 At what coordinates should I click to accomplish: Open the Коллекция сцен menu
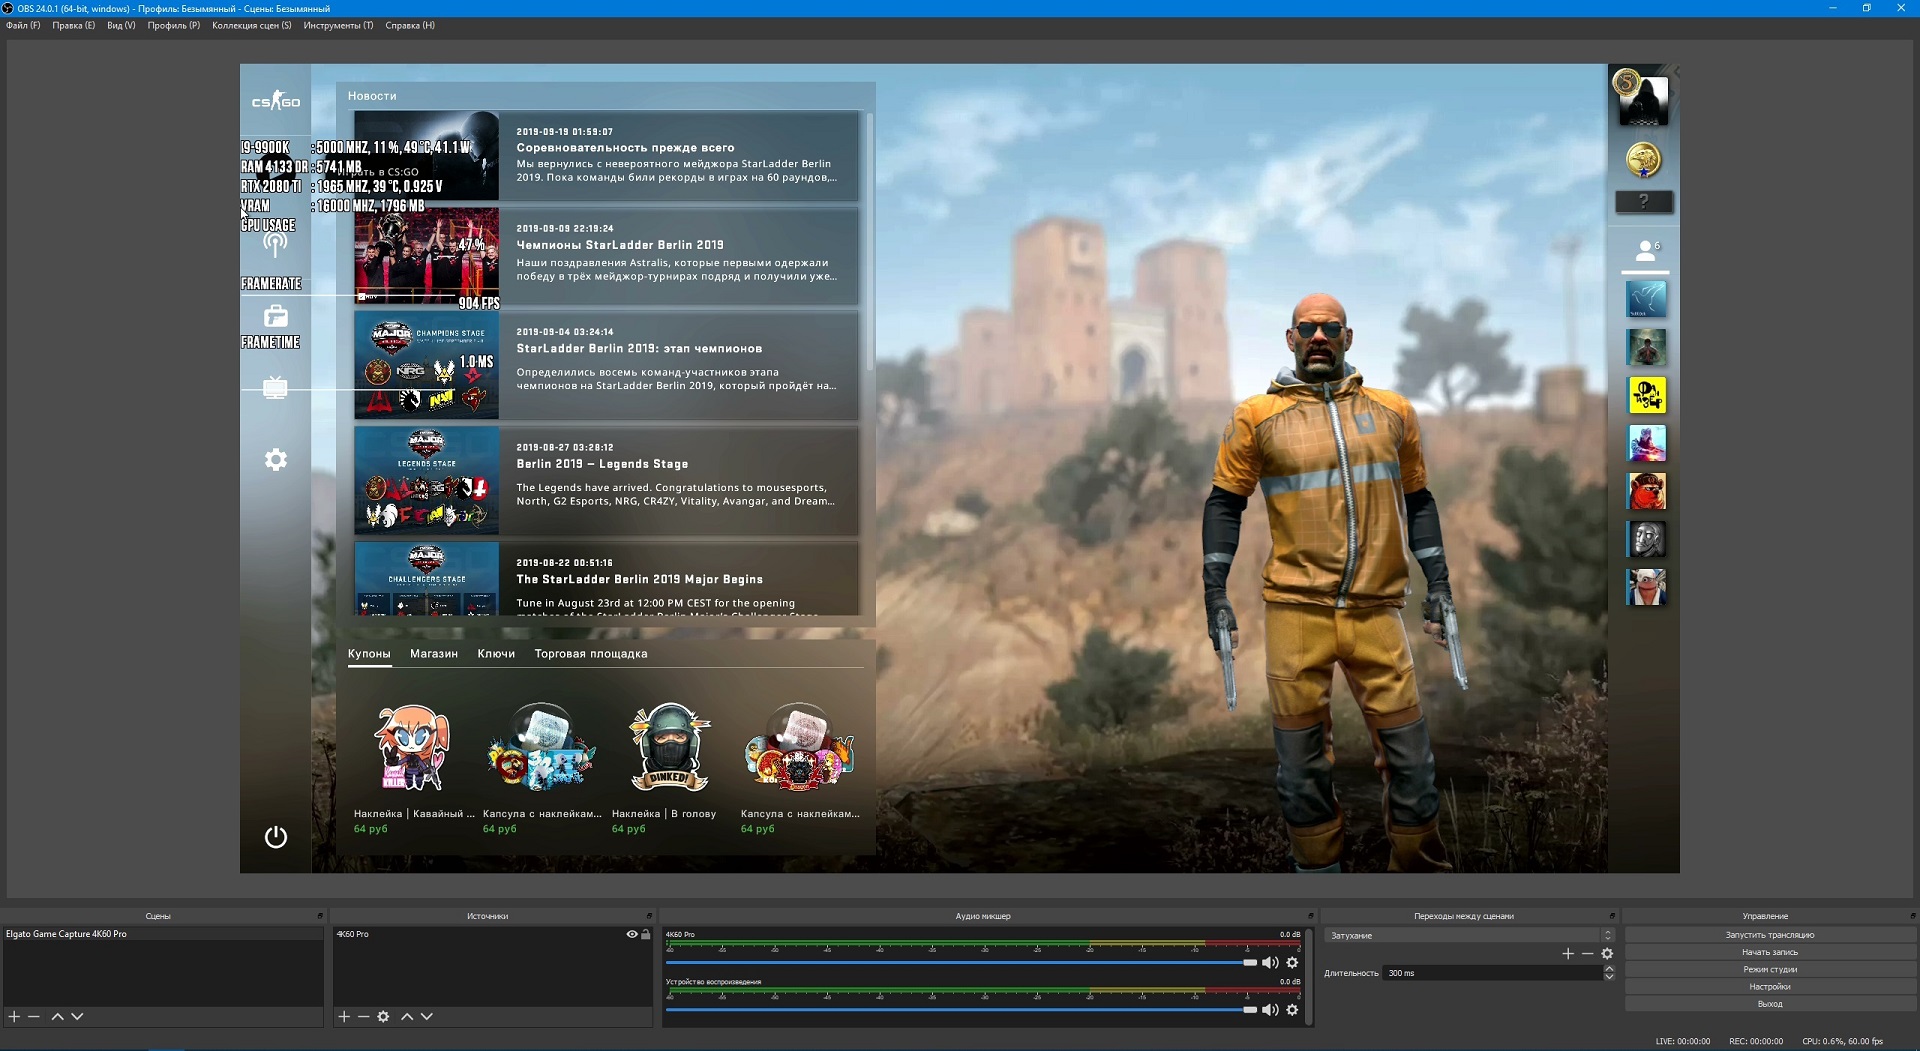point(252,25)
